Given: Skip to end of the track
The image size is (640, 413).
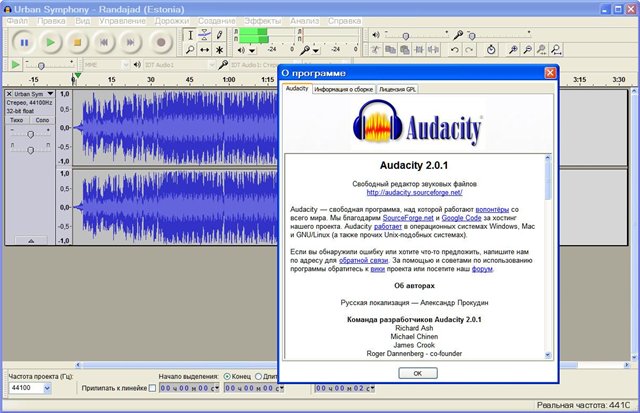Looking at the screenshot, I should pyautogui.click(x=131, y=42).
